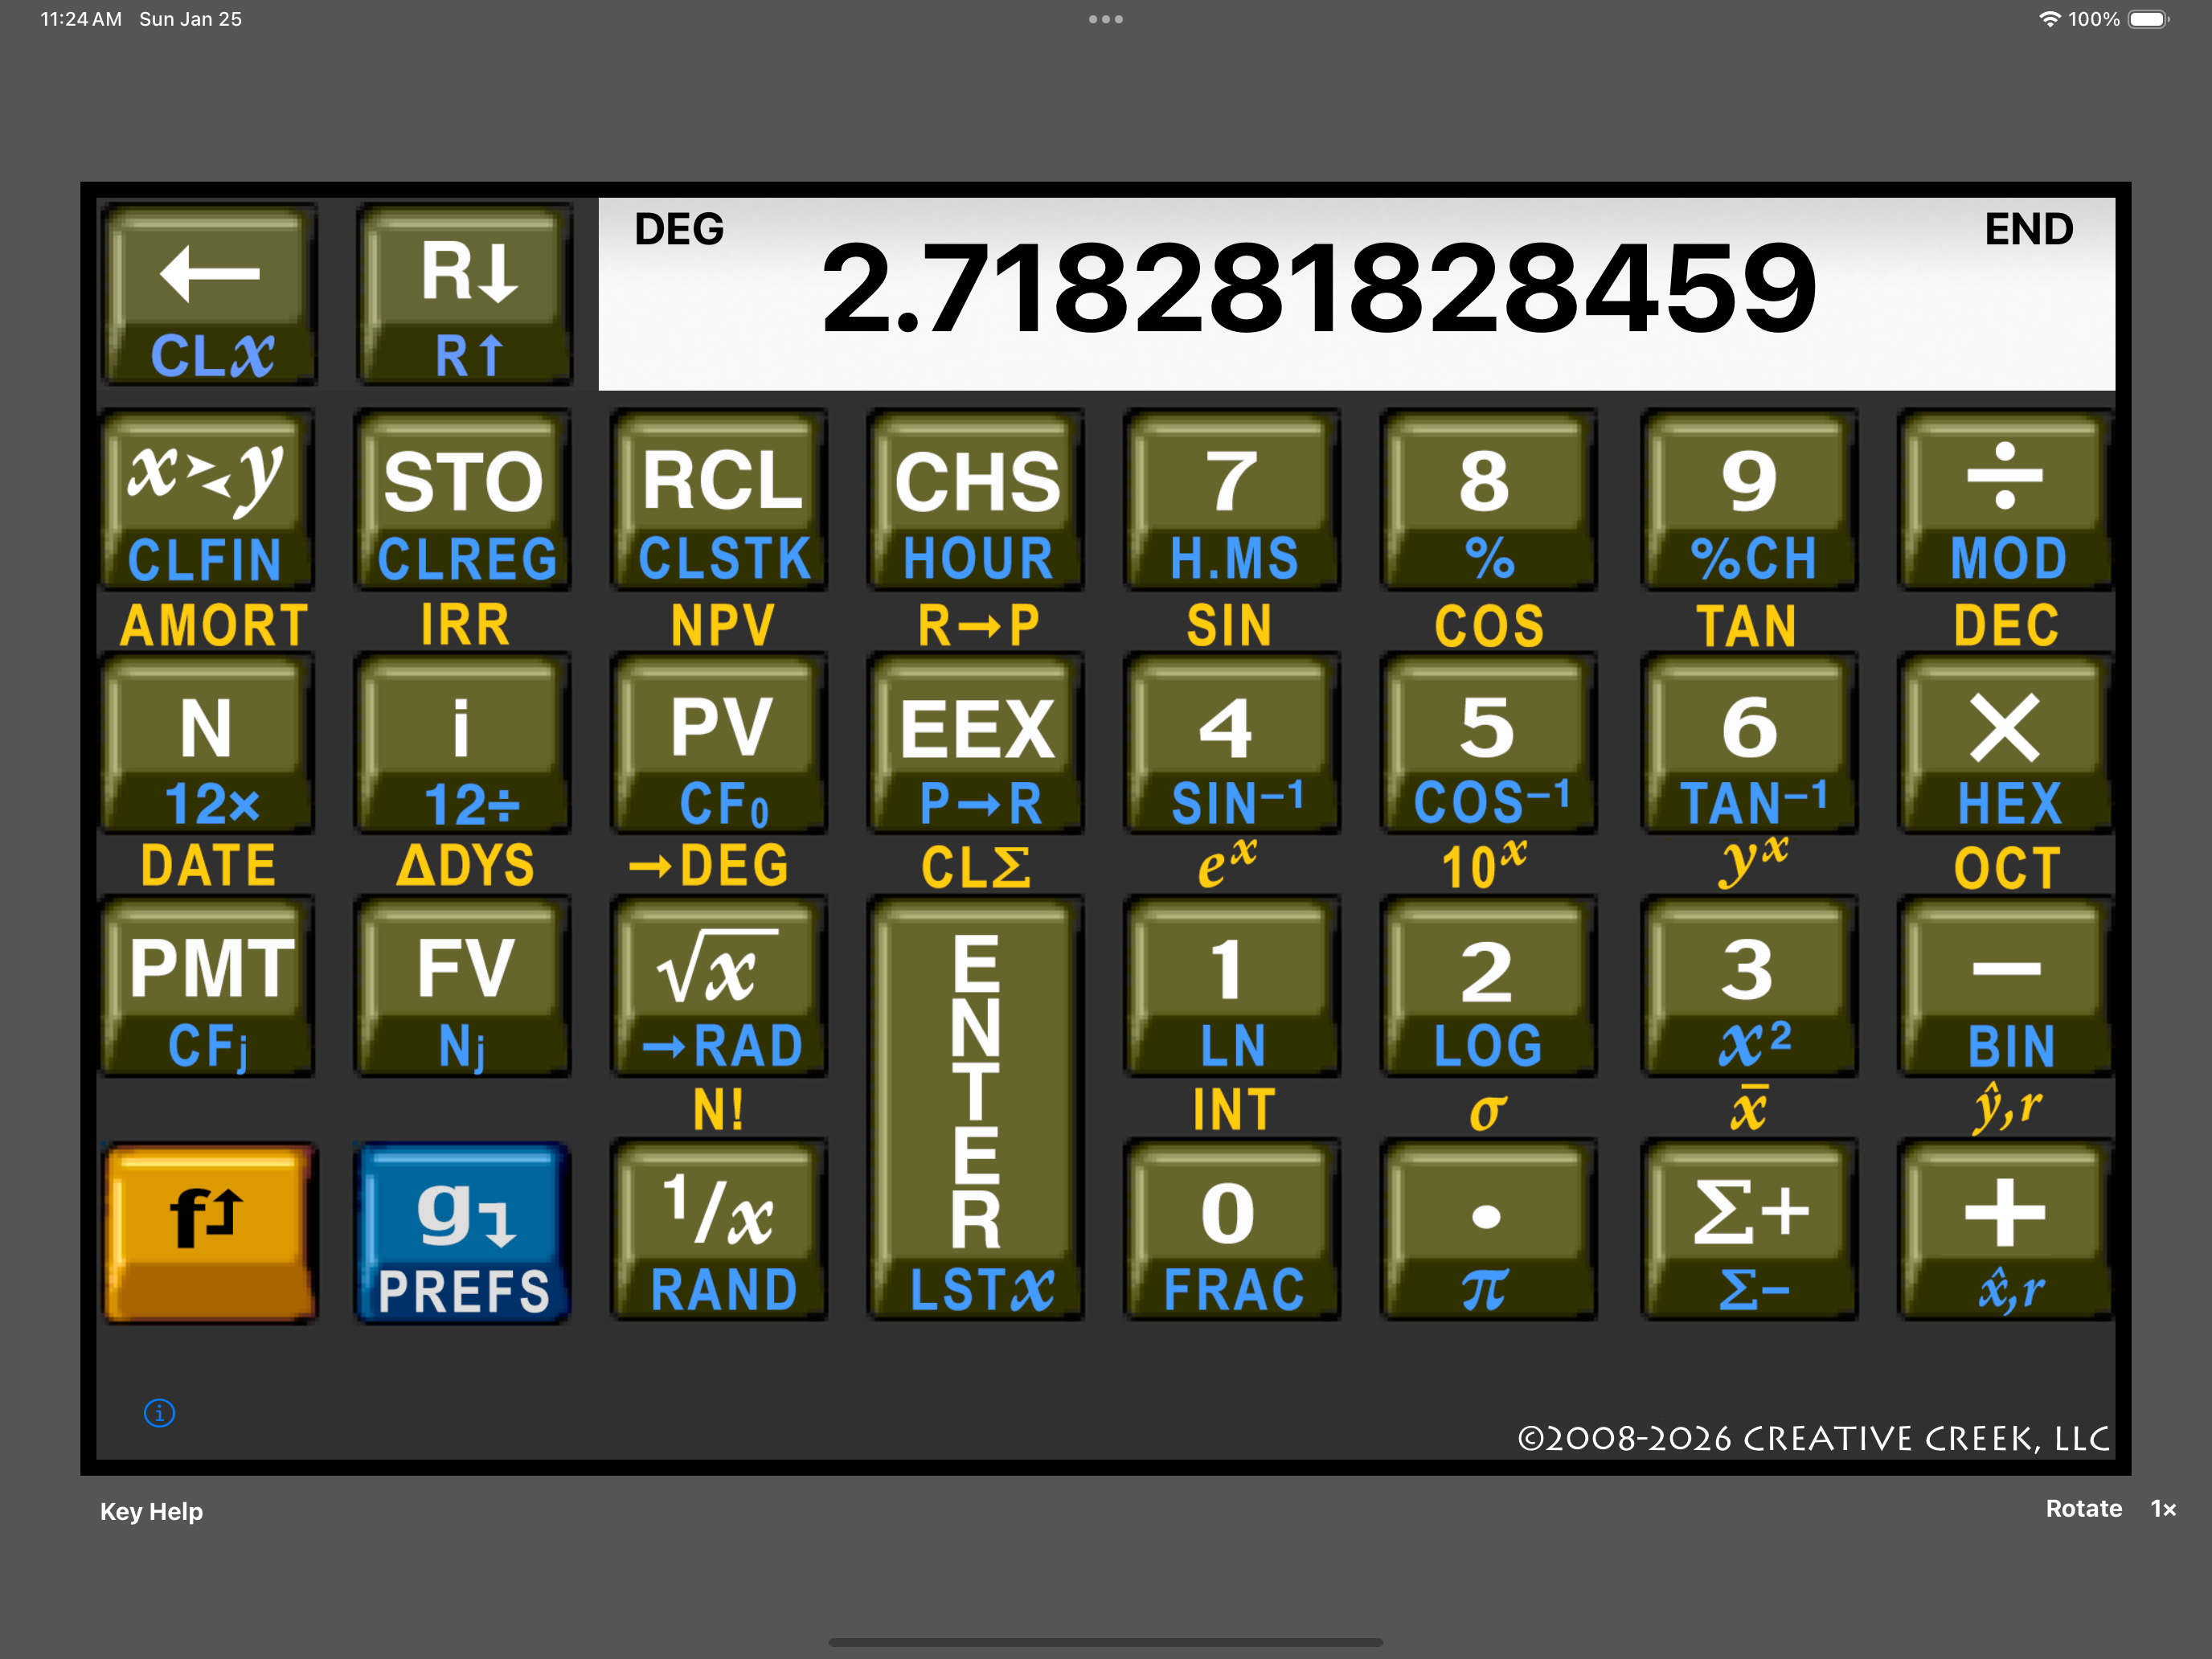Open the blue info icon
Viewport: 2212px width, 1659px height.
tap(160, 1413)
